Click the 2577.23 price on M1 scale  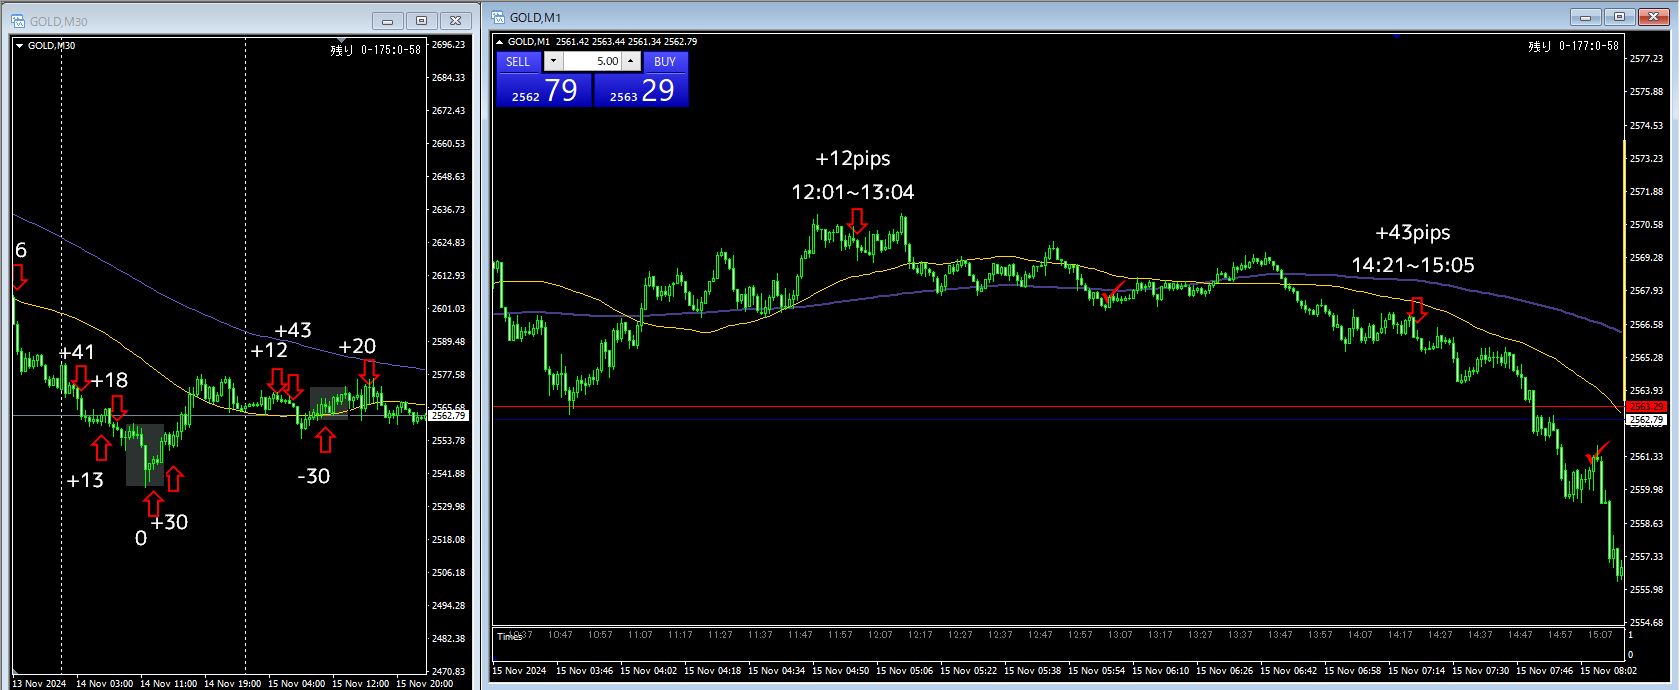click(1646, 59)
